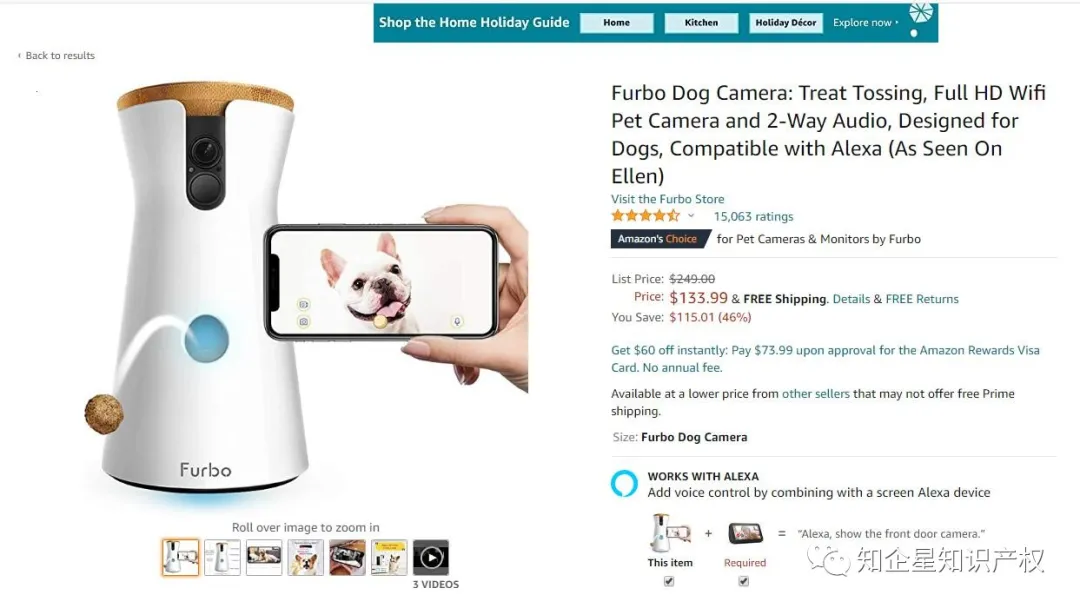
Task: Click the snowflake icon in holiday banner
Action: click(921, 13)
